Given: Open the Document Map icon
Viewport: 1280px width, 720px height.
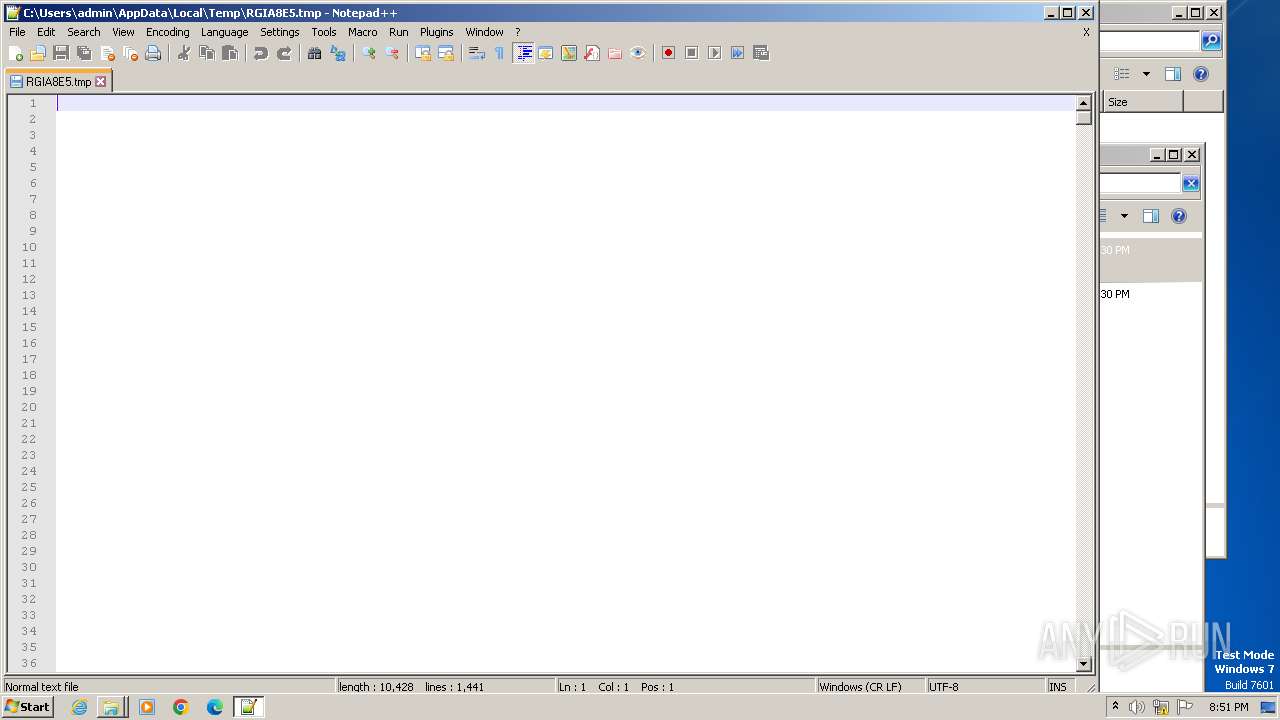Looking at the screenshot, I should tap(569, 53).
